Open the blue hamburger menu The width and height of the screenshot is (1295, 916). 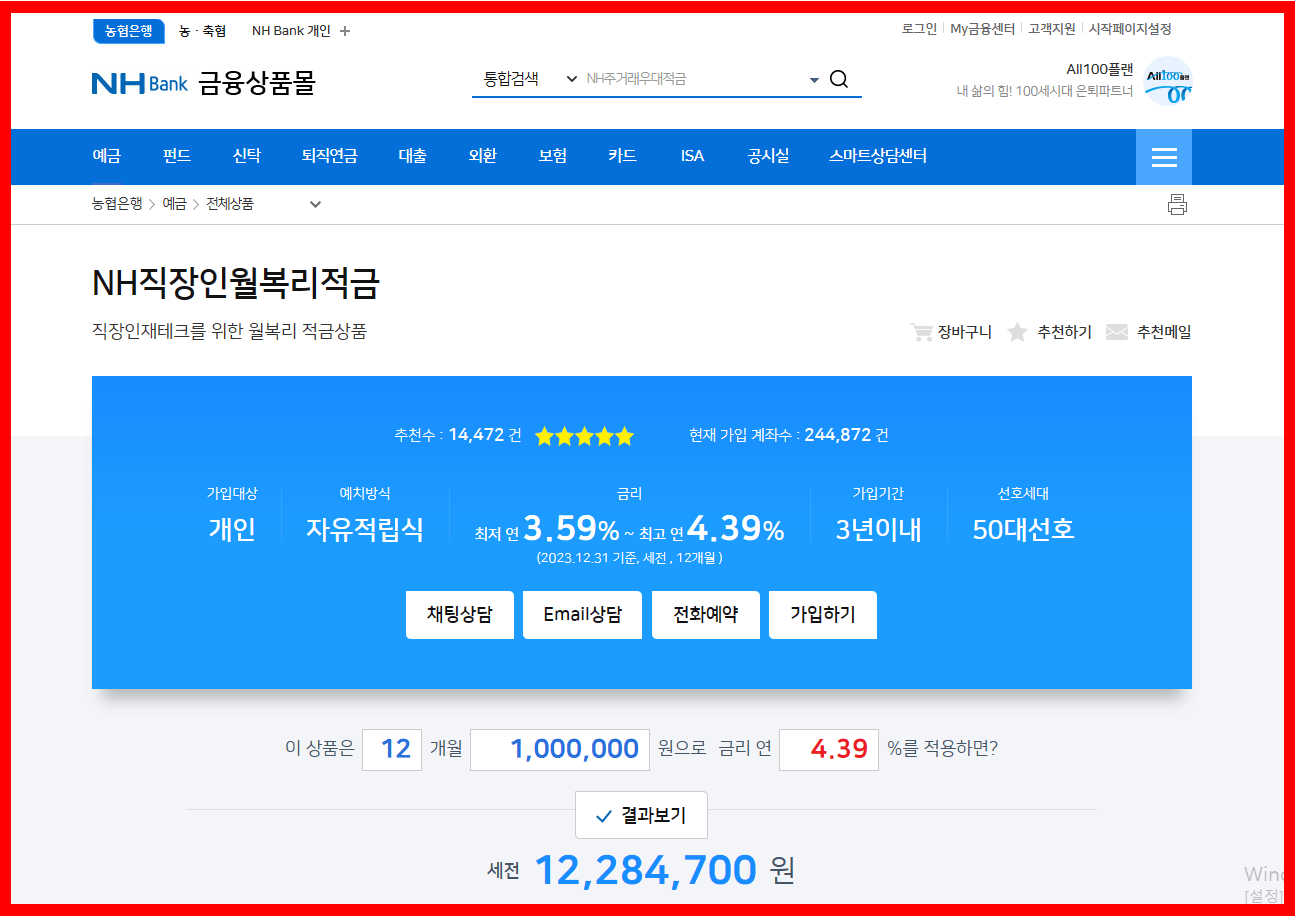pos(1163,156)
